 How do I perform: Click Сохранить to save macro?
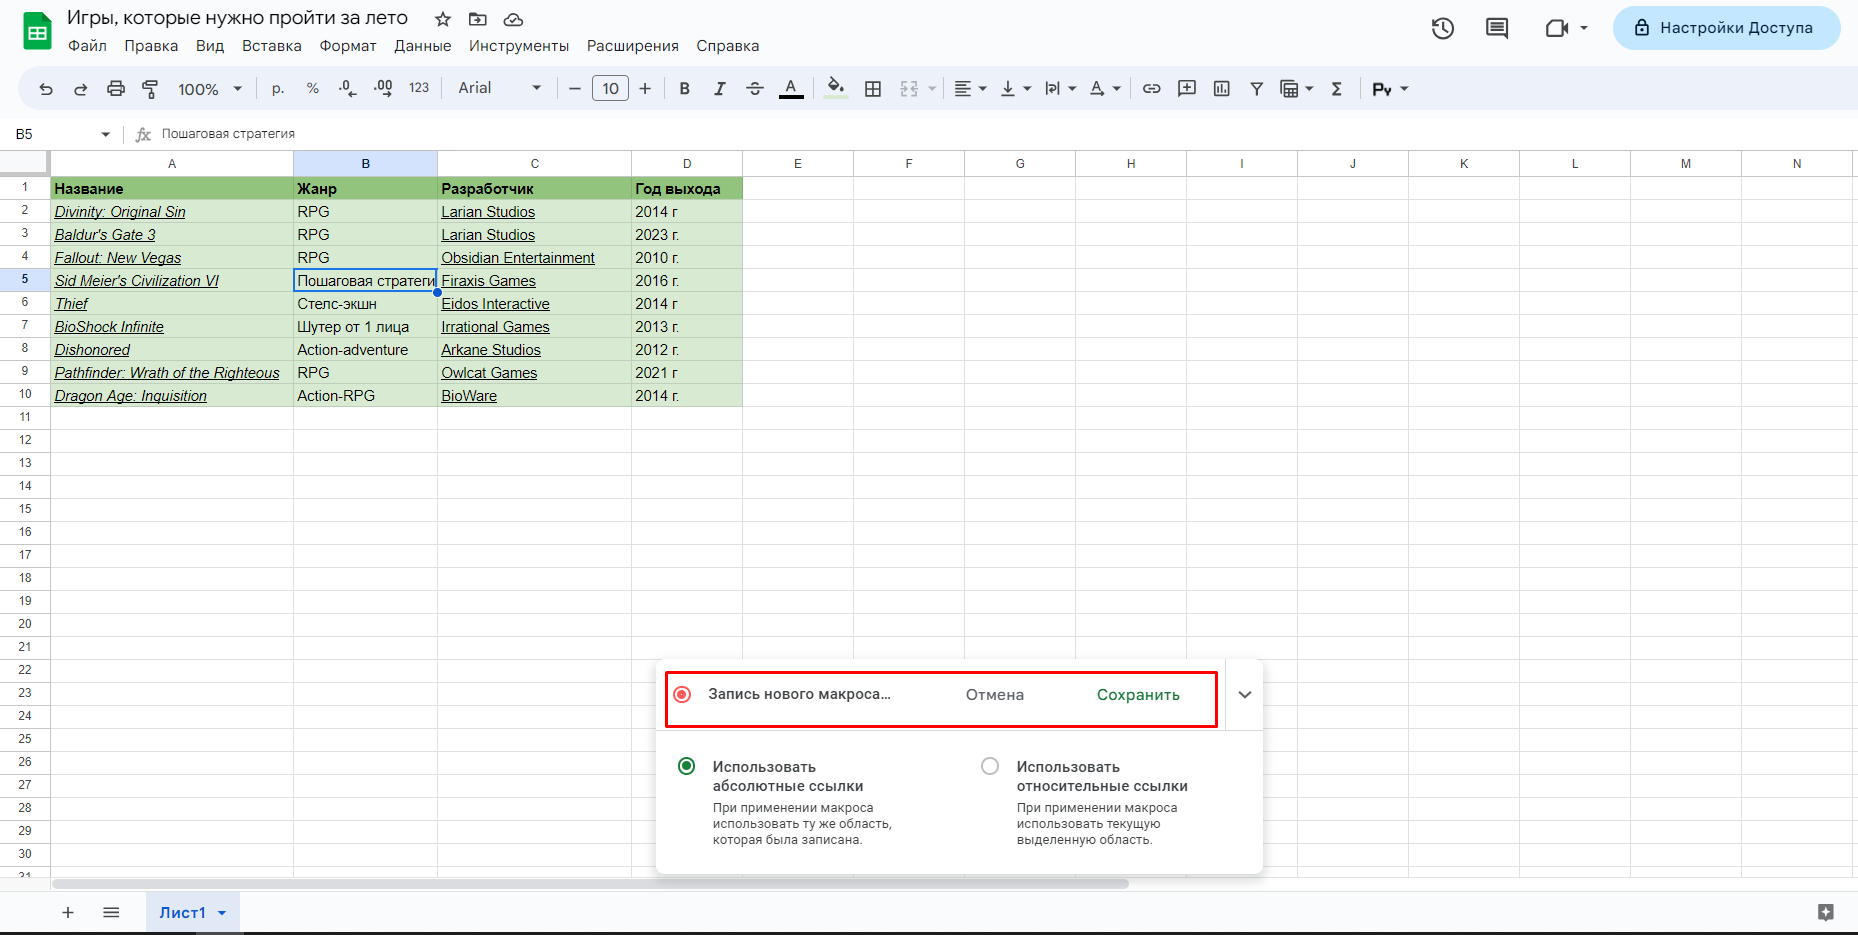coord(1138,695)
